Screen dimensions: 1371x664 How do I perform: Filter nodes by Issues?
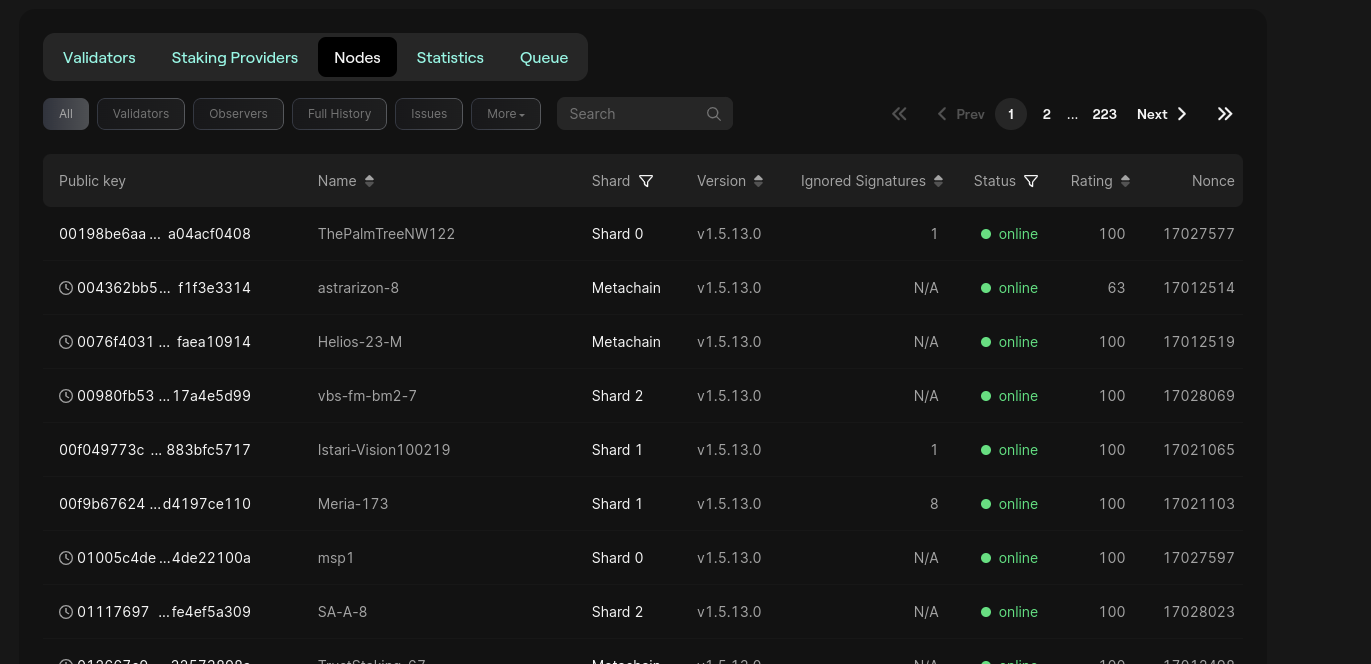(428, 114)
